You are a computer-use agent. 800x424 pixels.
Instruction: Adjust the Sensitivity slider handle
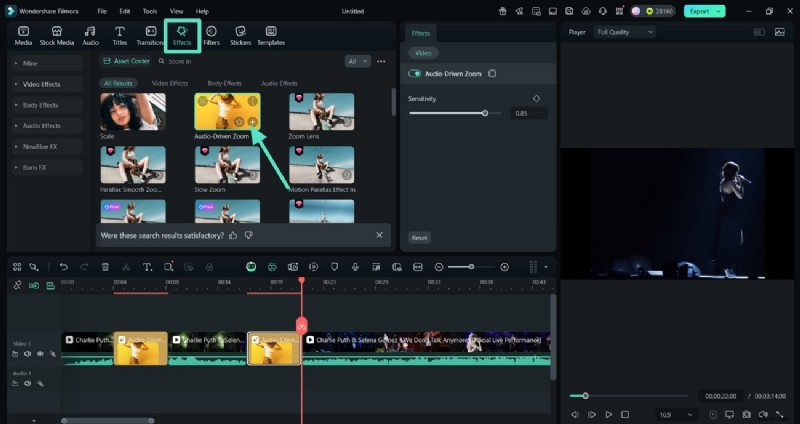tap(485, 113)
